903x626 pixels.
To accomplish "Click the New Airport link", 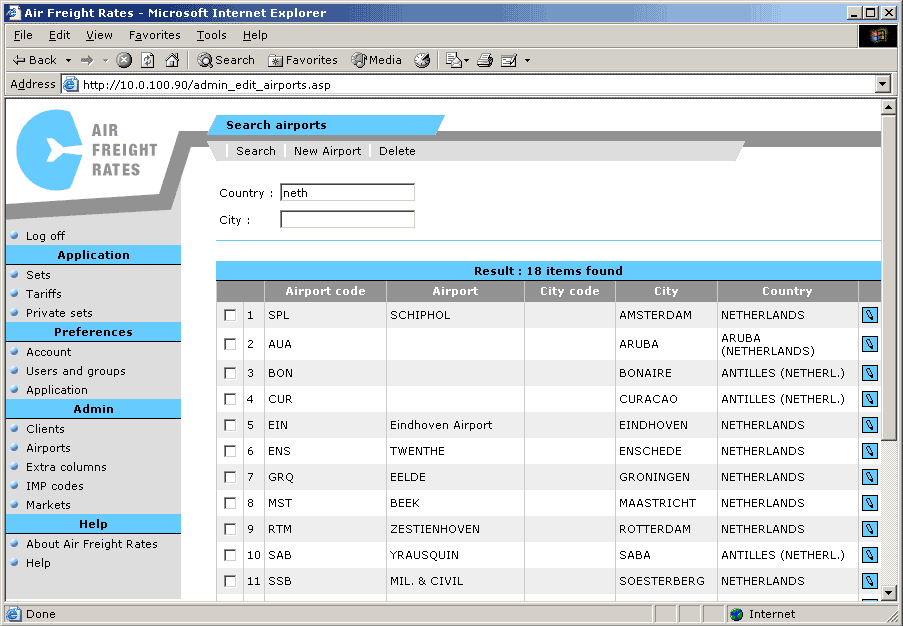I will [327, 151].
